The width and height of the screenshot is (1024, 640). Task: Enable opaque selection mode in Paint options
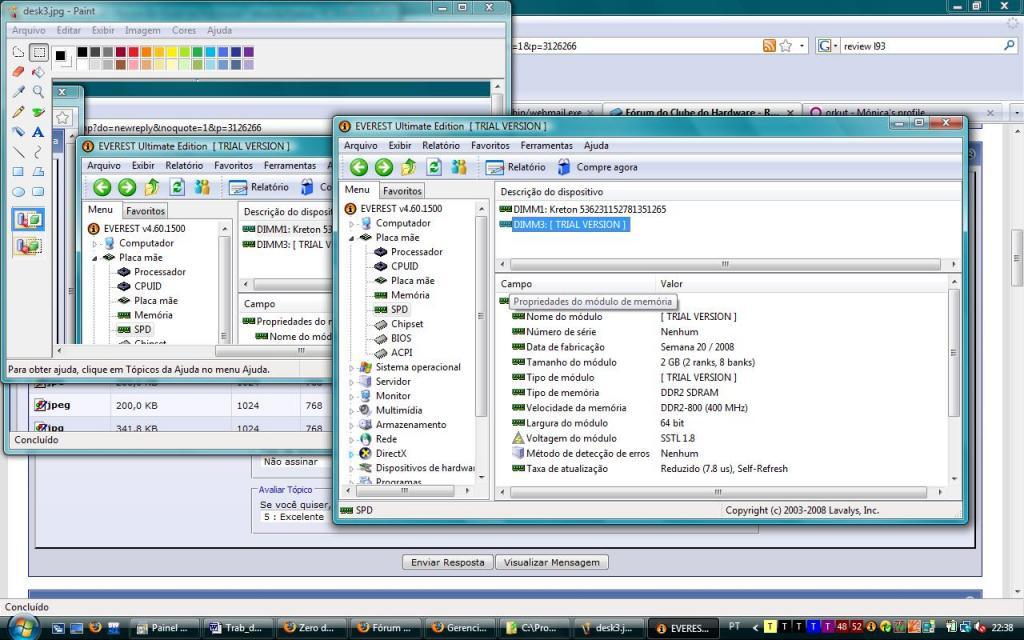click(x=28, y=220)
